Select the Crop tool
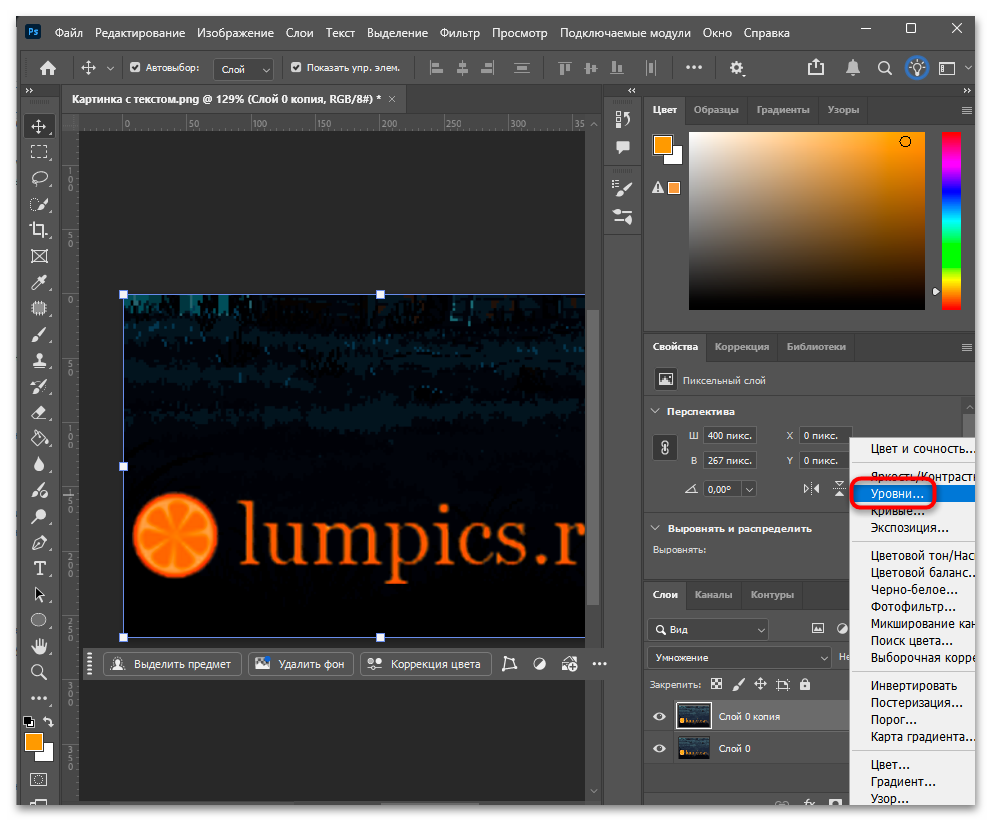The image size is (991, 821). pyautogui.click(x=39, y=230)
